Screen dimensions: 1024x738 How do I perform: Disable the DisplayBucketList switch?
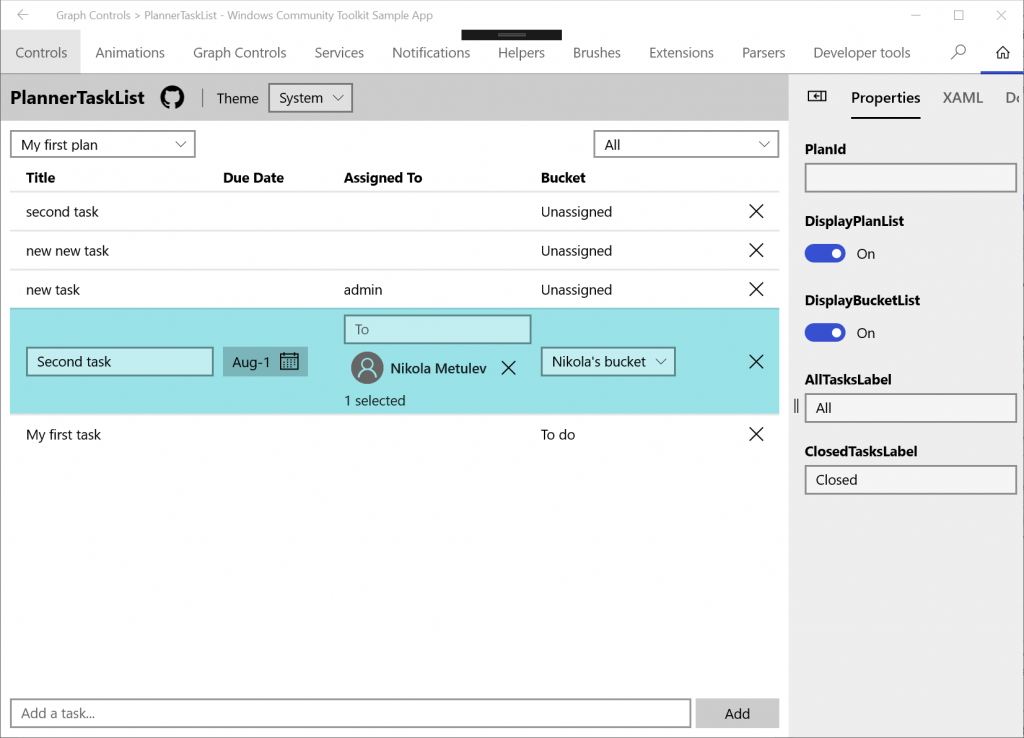pyautogui.click(x=824, y=332)
